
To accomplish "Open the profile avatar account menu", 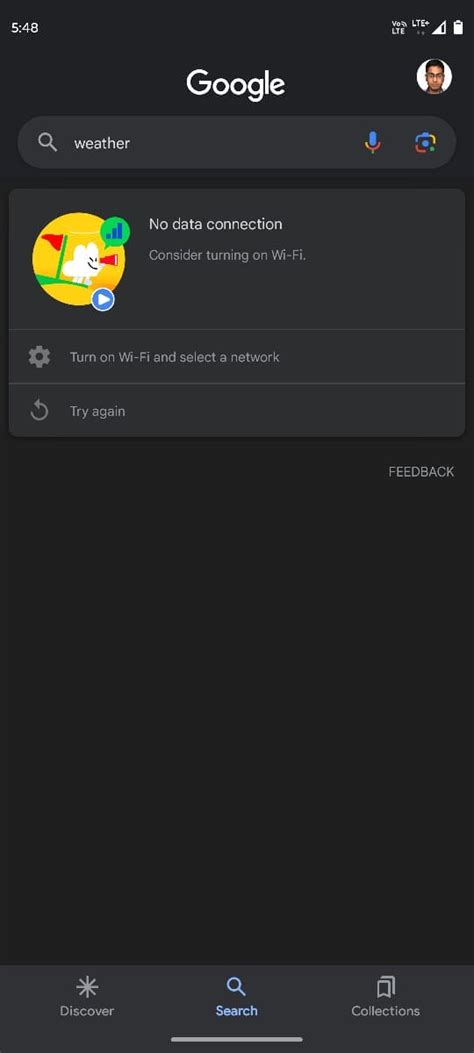I will coord(434,77).
